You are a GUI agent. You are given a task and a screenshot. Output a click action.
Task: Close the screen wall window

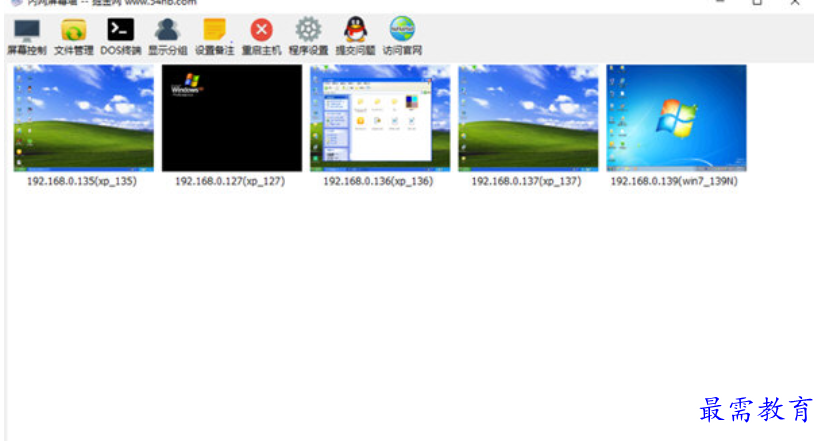tap(795, 3)
